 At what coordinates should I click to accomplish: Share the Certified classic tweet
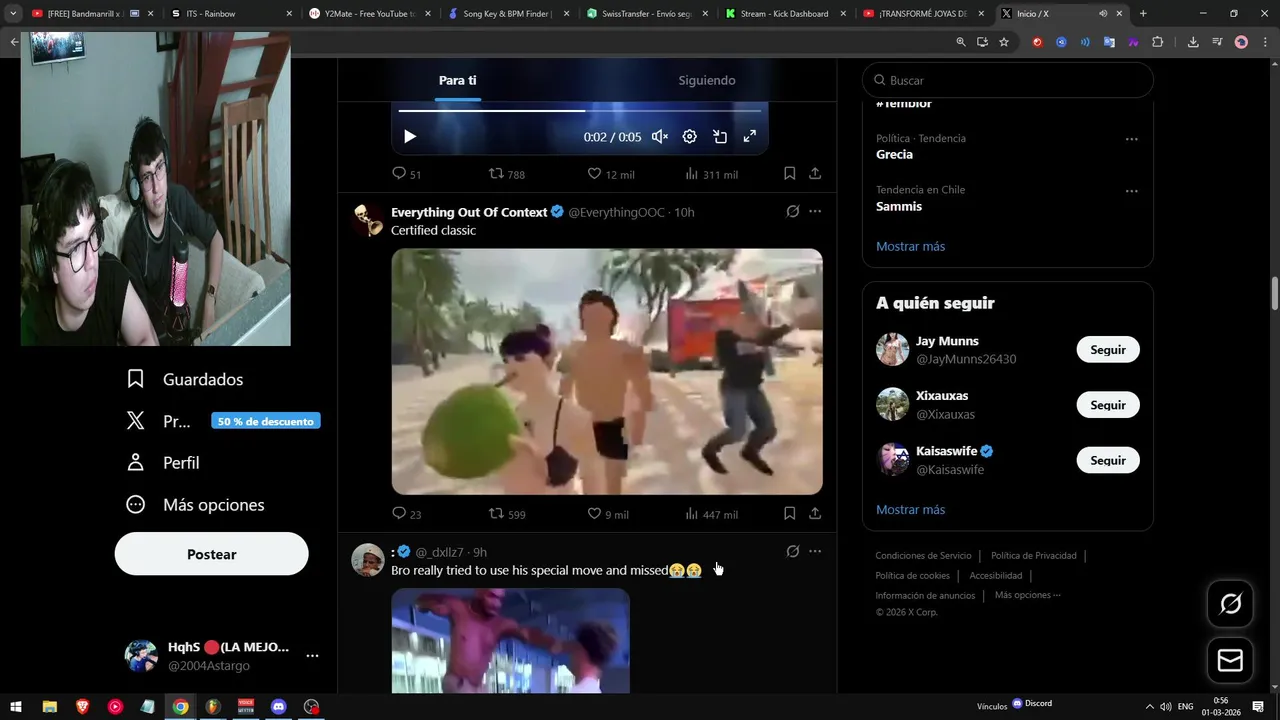tap(815, 514)
